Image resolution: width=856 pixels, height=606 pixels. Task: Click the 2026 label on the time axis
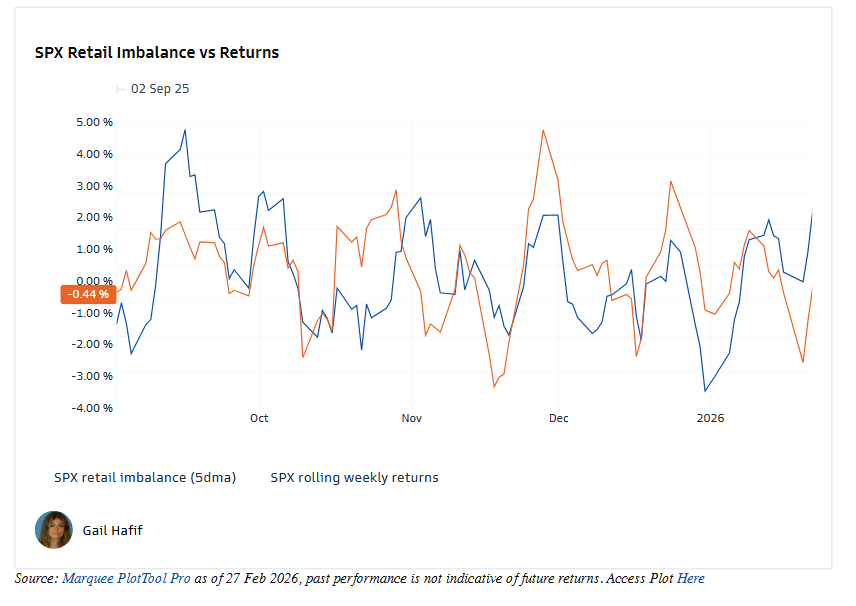point(710,418)
